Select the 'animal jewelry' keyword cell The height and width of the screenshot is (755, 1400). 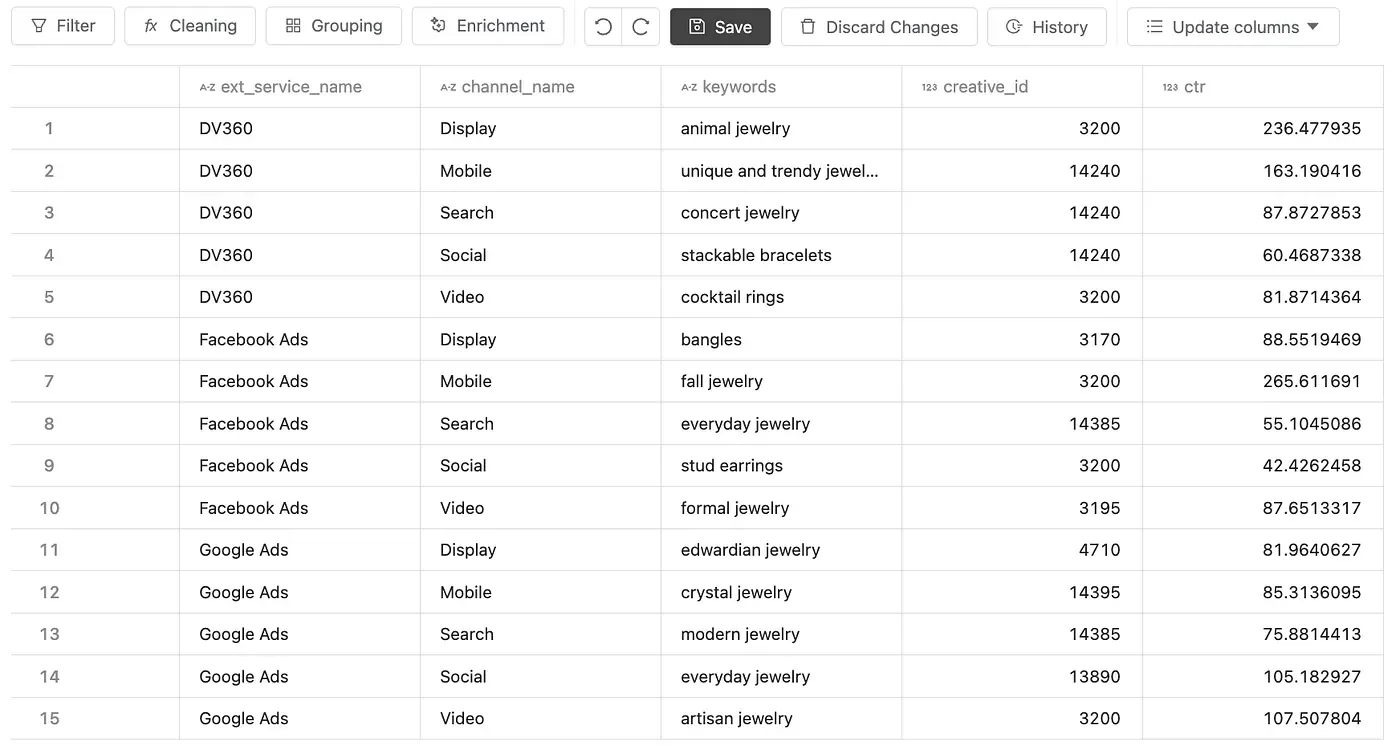(x=735, y=128)
